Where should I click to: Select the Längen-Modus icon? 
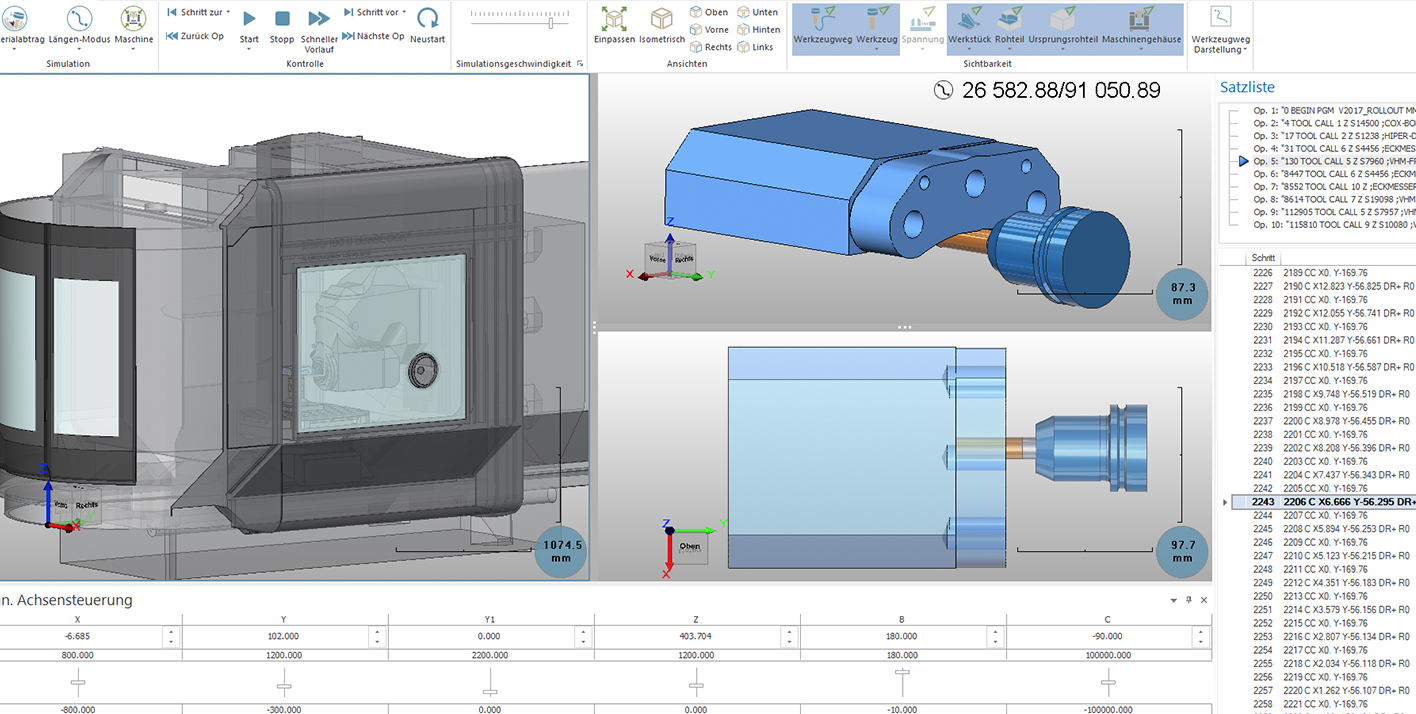click(x=80, y=19)
